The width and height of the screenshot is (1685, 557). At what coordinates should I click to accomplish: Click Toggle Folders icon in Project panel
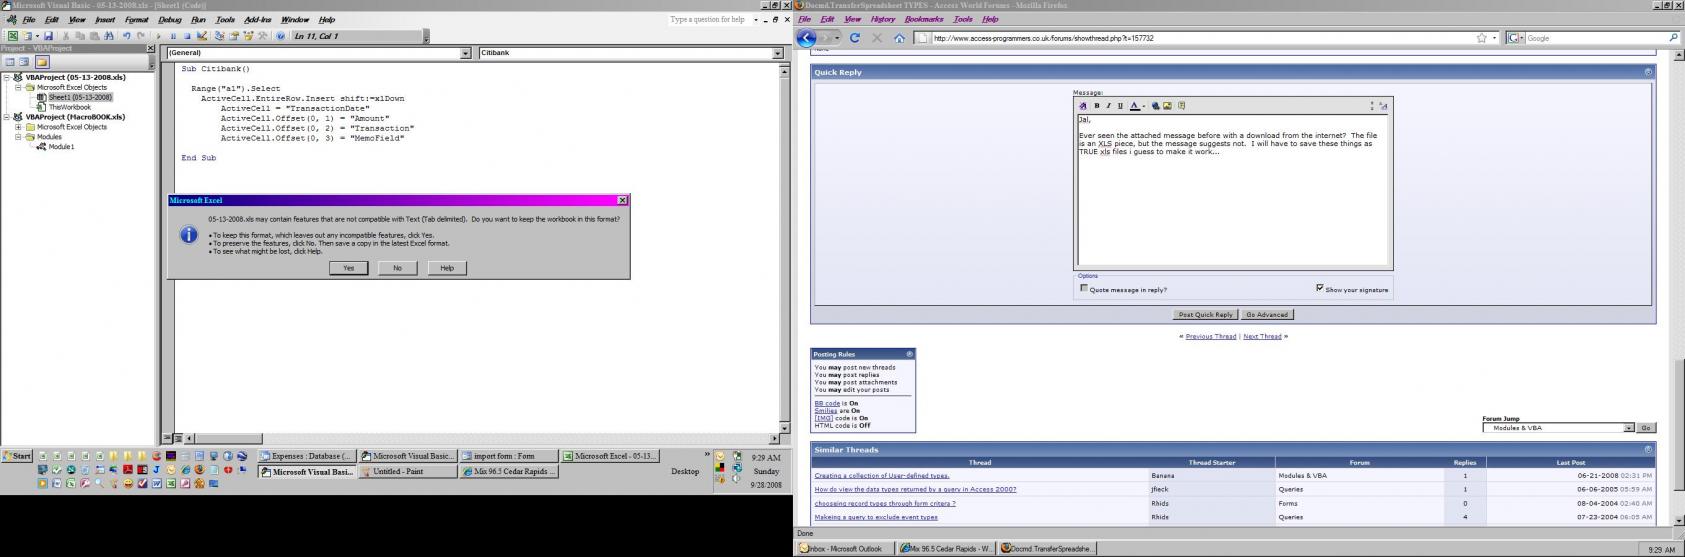42,62
